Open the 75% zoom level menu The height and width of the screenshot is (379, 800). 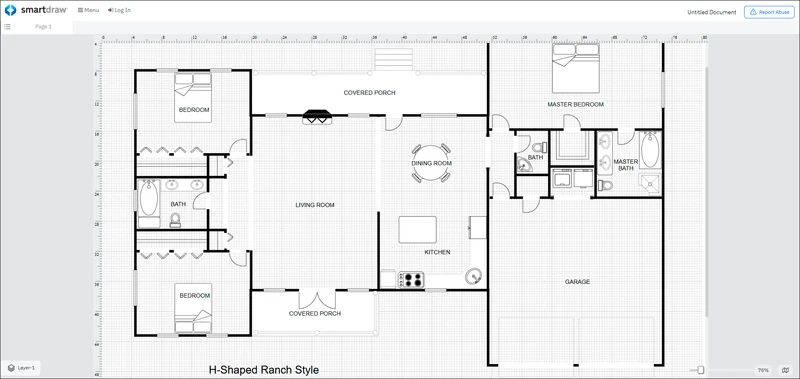[x=763, y=370]
